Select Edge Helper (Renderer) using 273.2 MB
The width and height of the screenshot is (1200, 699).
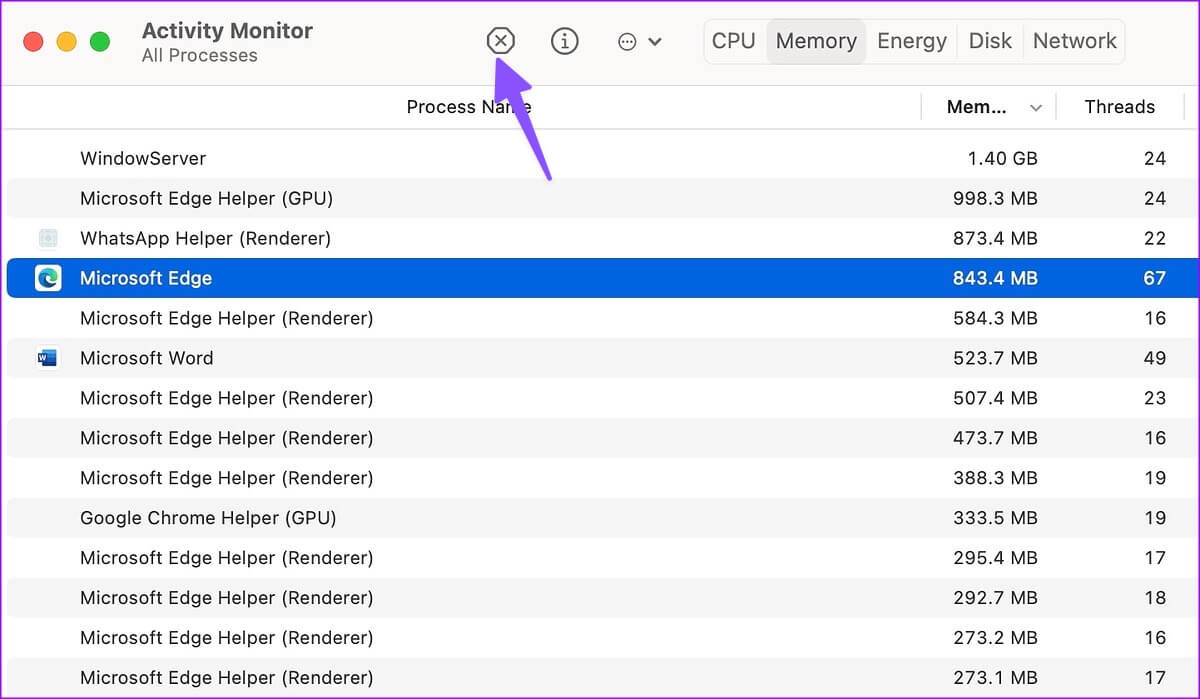coord(600,638)
